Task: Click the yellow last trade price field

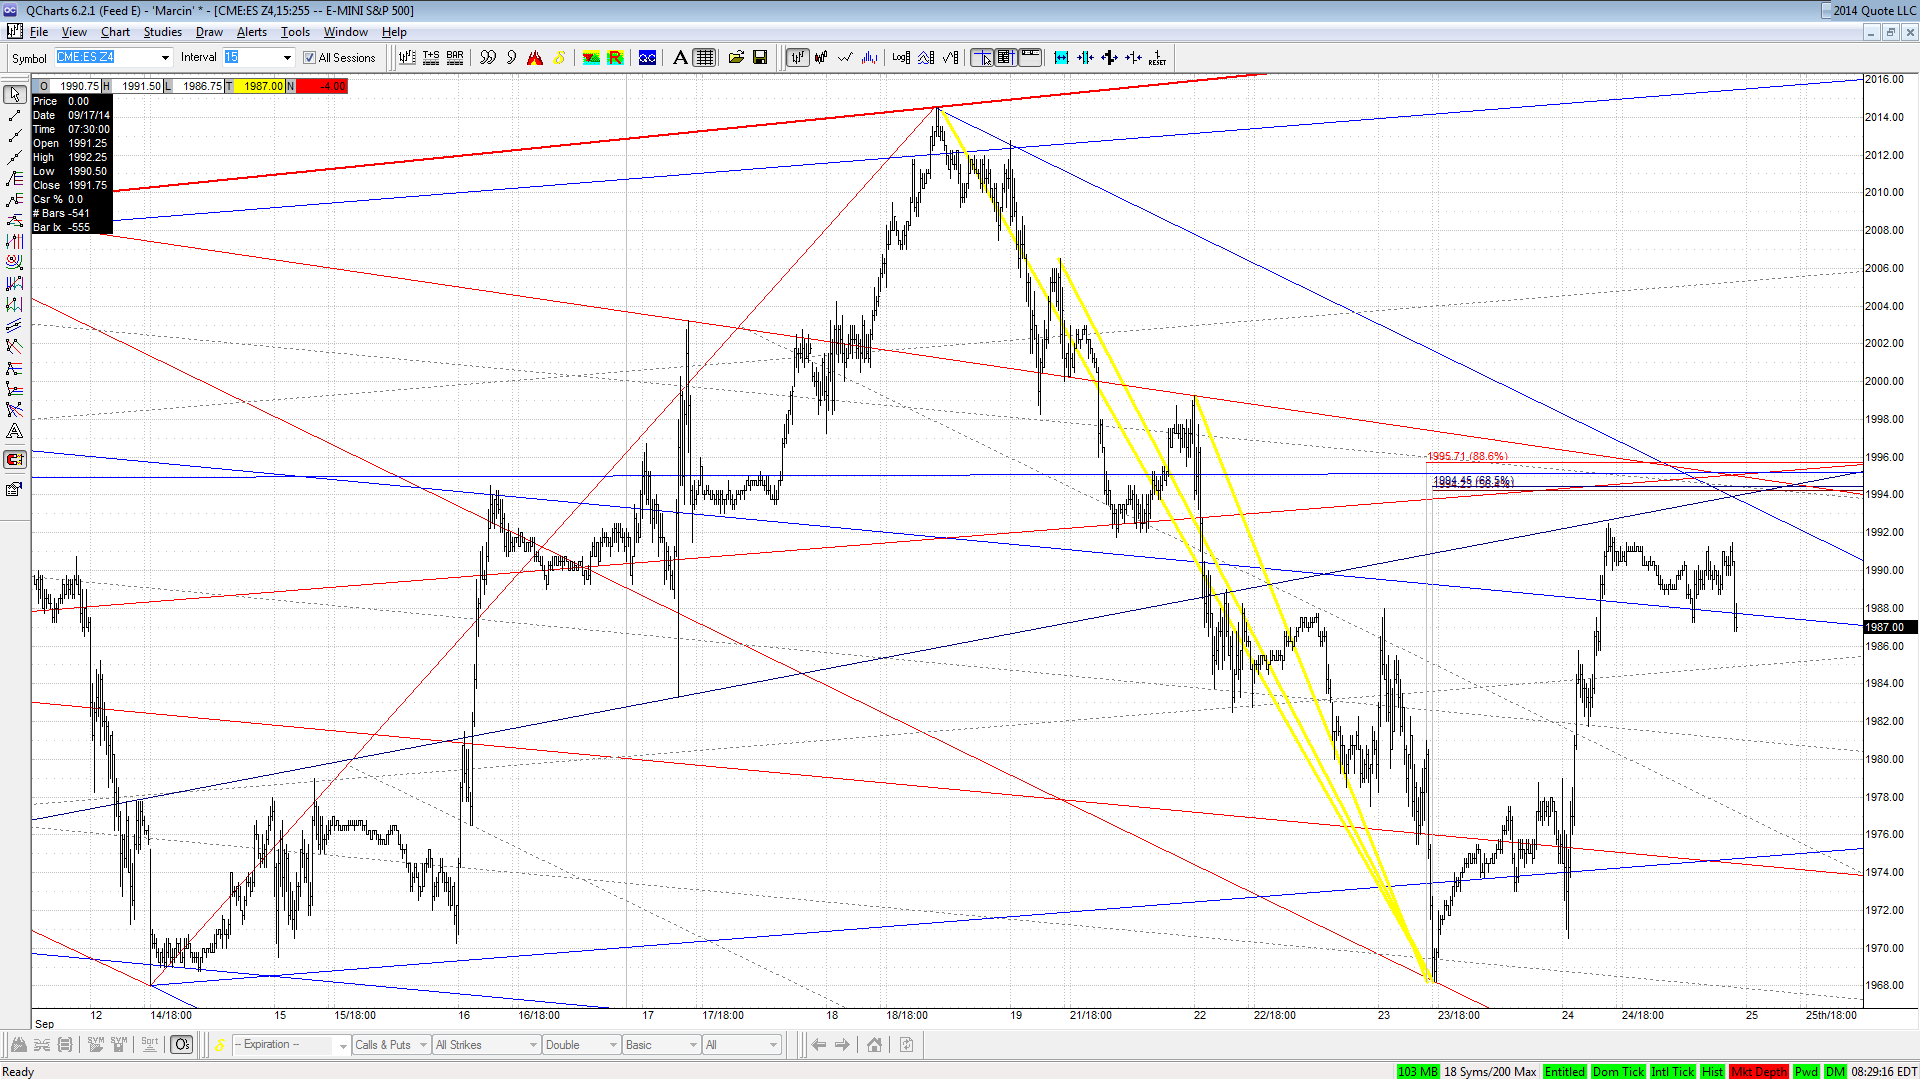Action: coord(259,86)
